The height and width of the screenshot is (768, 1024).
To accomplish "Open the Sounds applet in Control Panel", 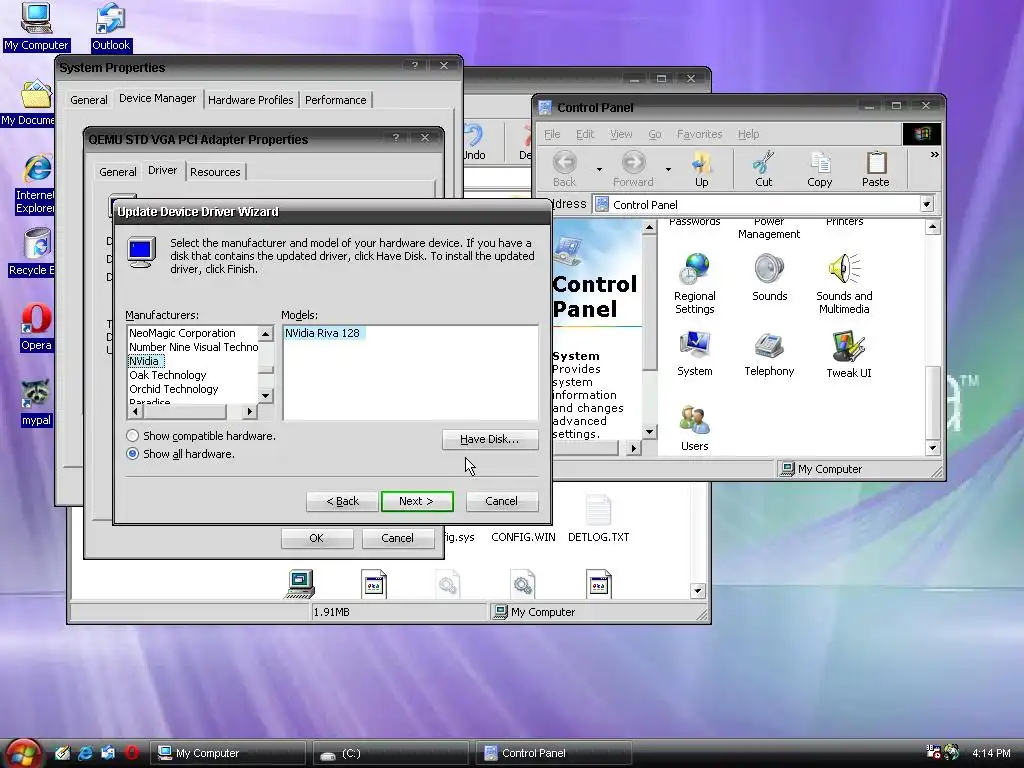I will coord(769,277).
